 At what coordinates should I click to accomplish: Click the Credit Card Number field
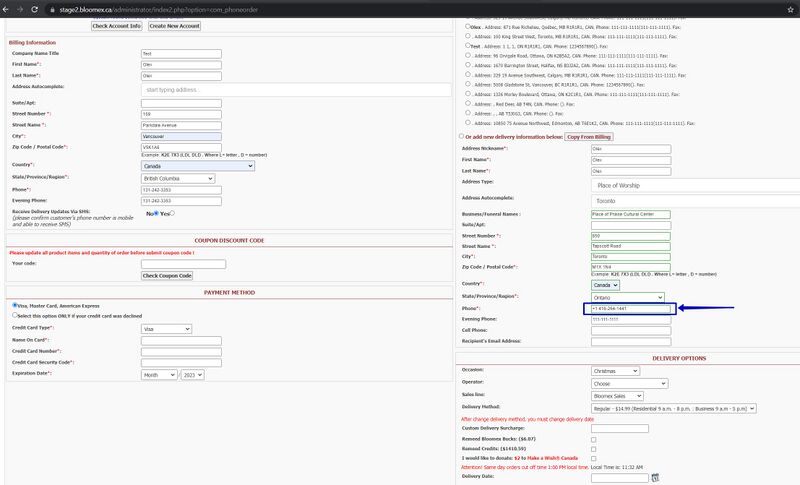click(181, 351)
